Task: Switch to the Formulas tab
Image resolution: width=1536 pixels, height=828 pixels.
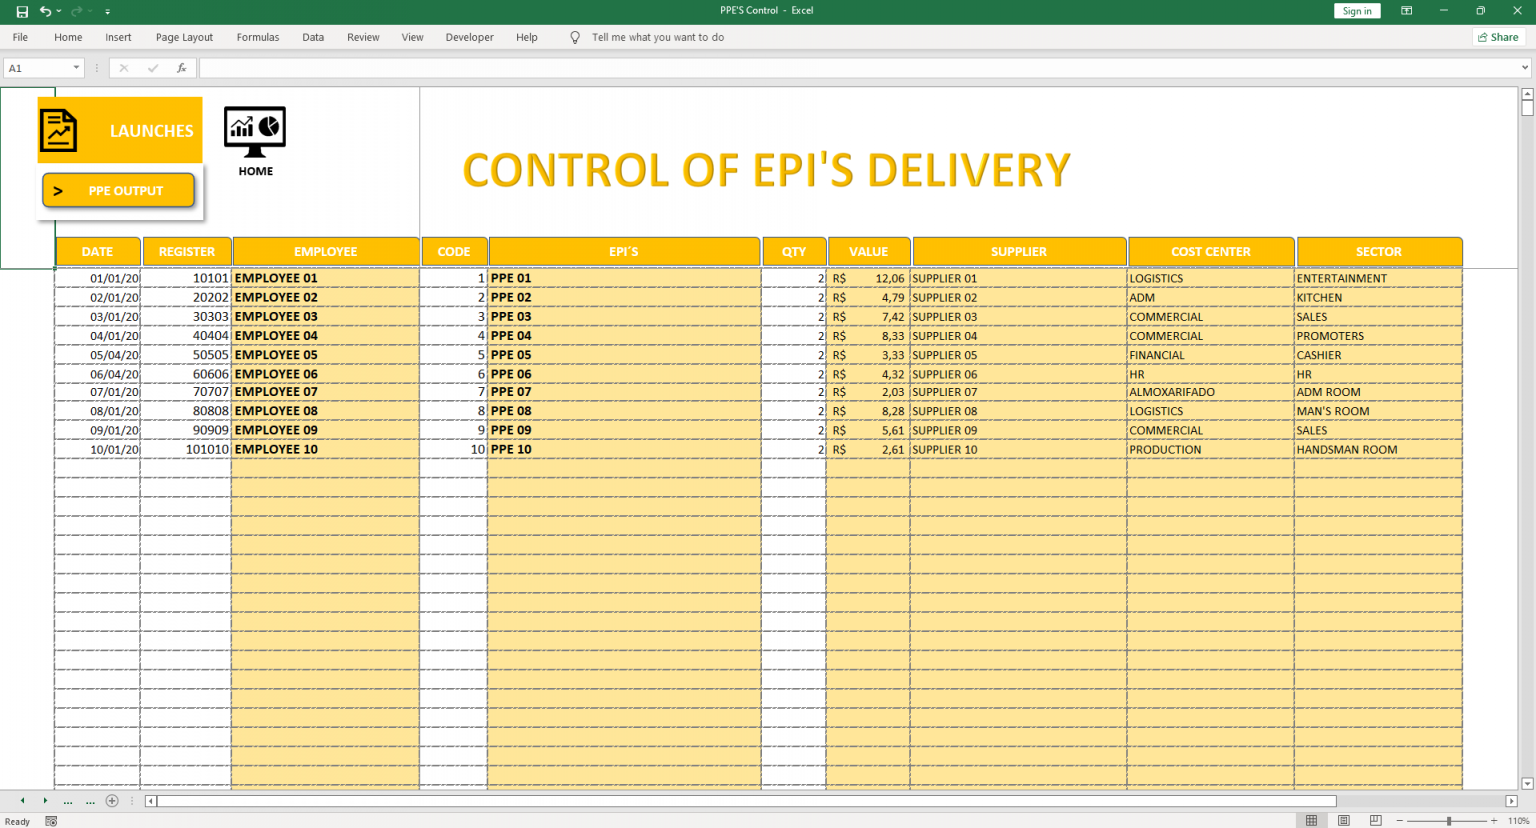Action: (x=257, y=37)
